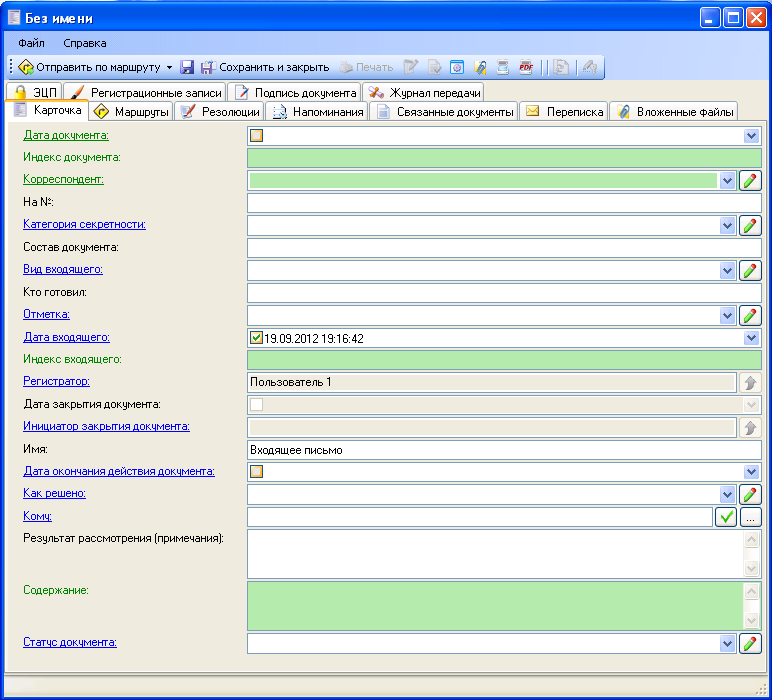The width and height of the screenshot is (772, 700).
Task: Enable the Дата документа checkbox
Action: tap(257, 136)
